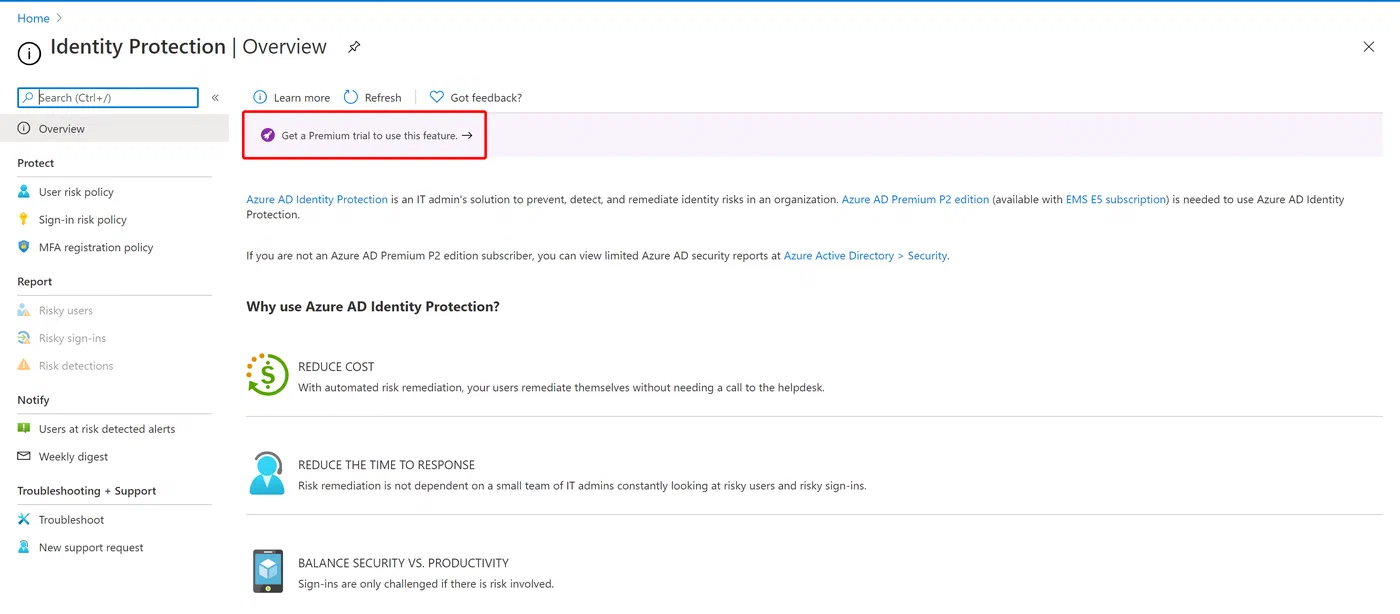This screenshot has height=614, width=1400.
Task: Click the breadcrumb chevron after Home
Action: [59, 18]
